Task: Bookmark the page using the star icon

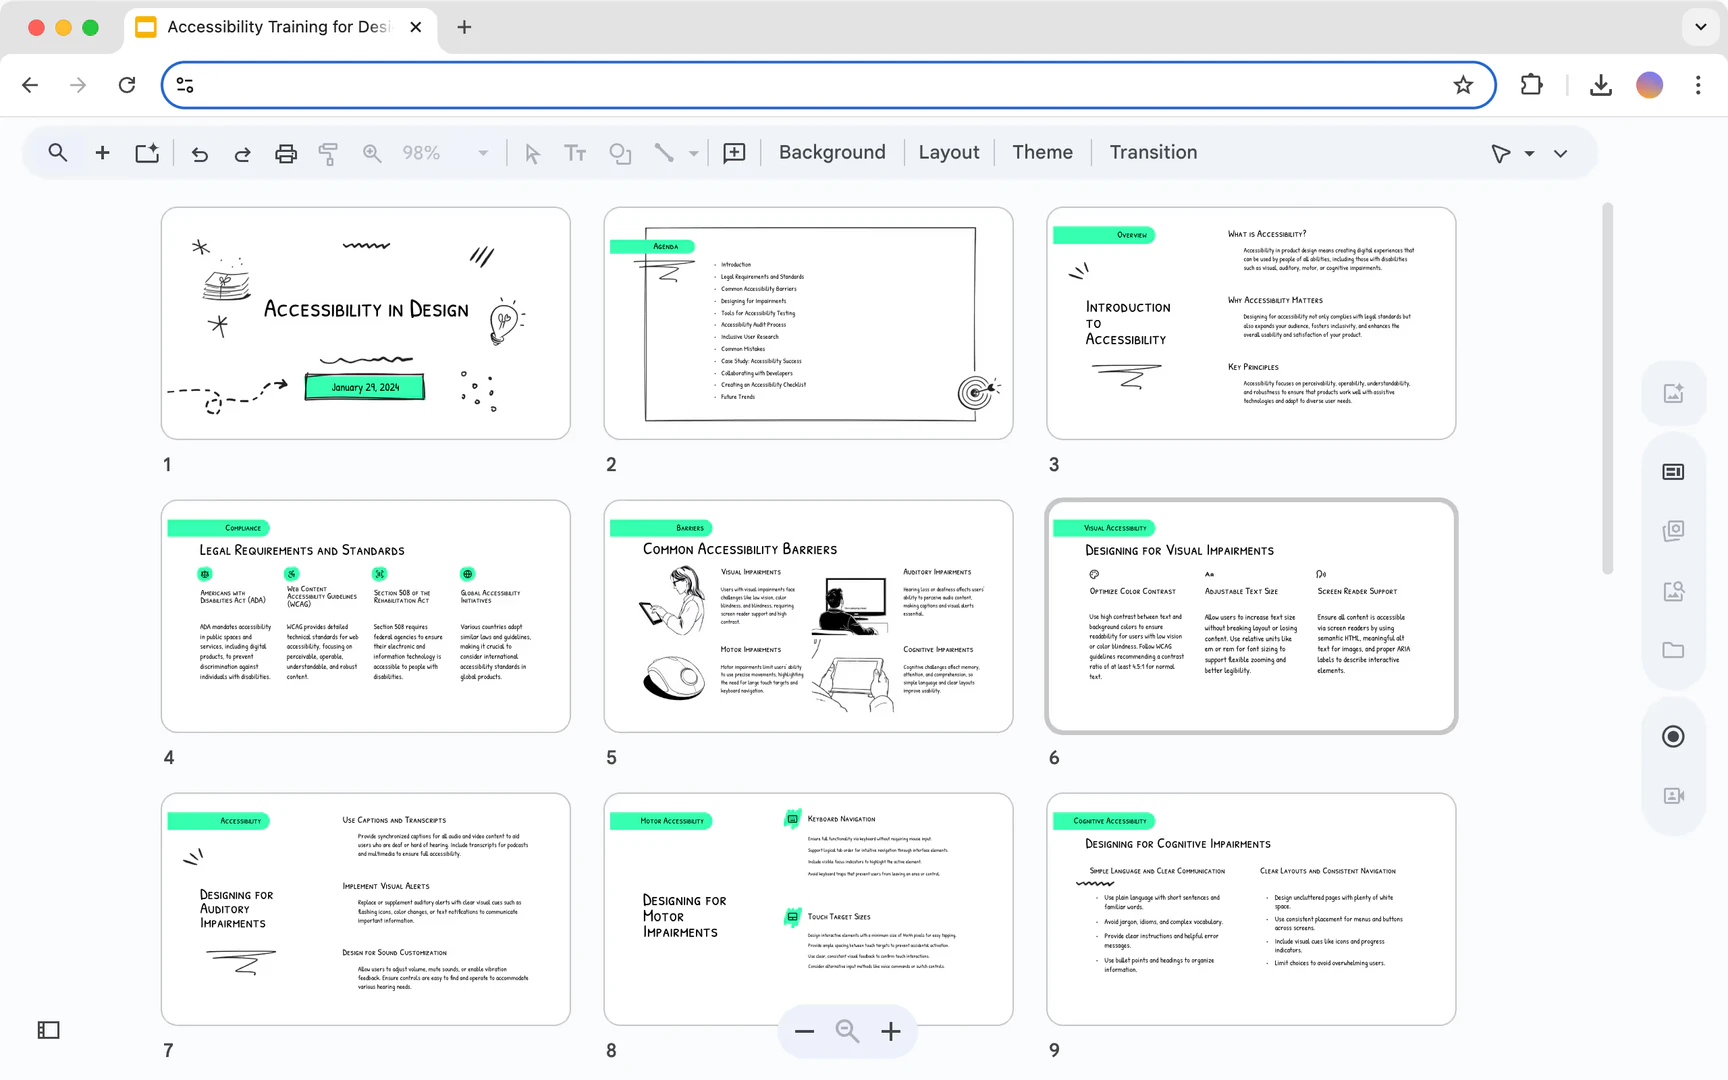Action: coord(1464,85)
